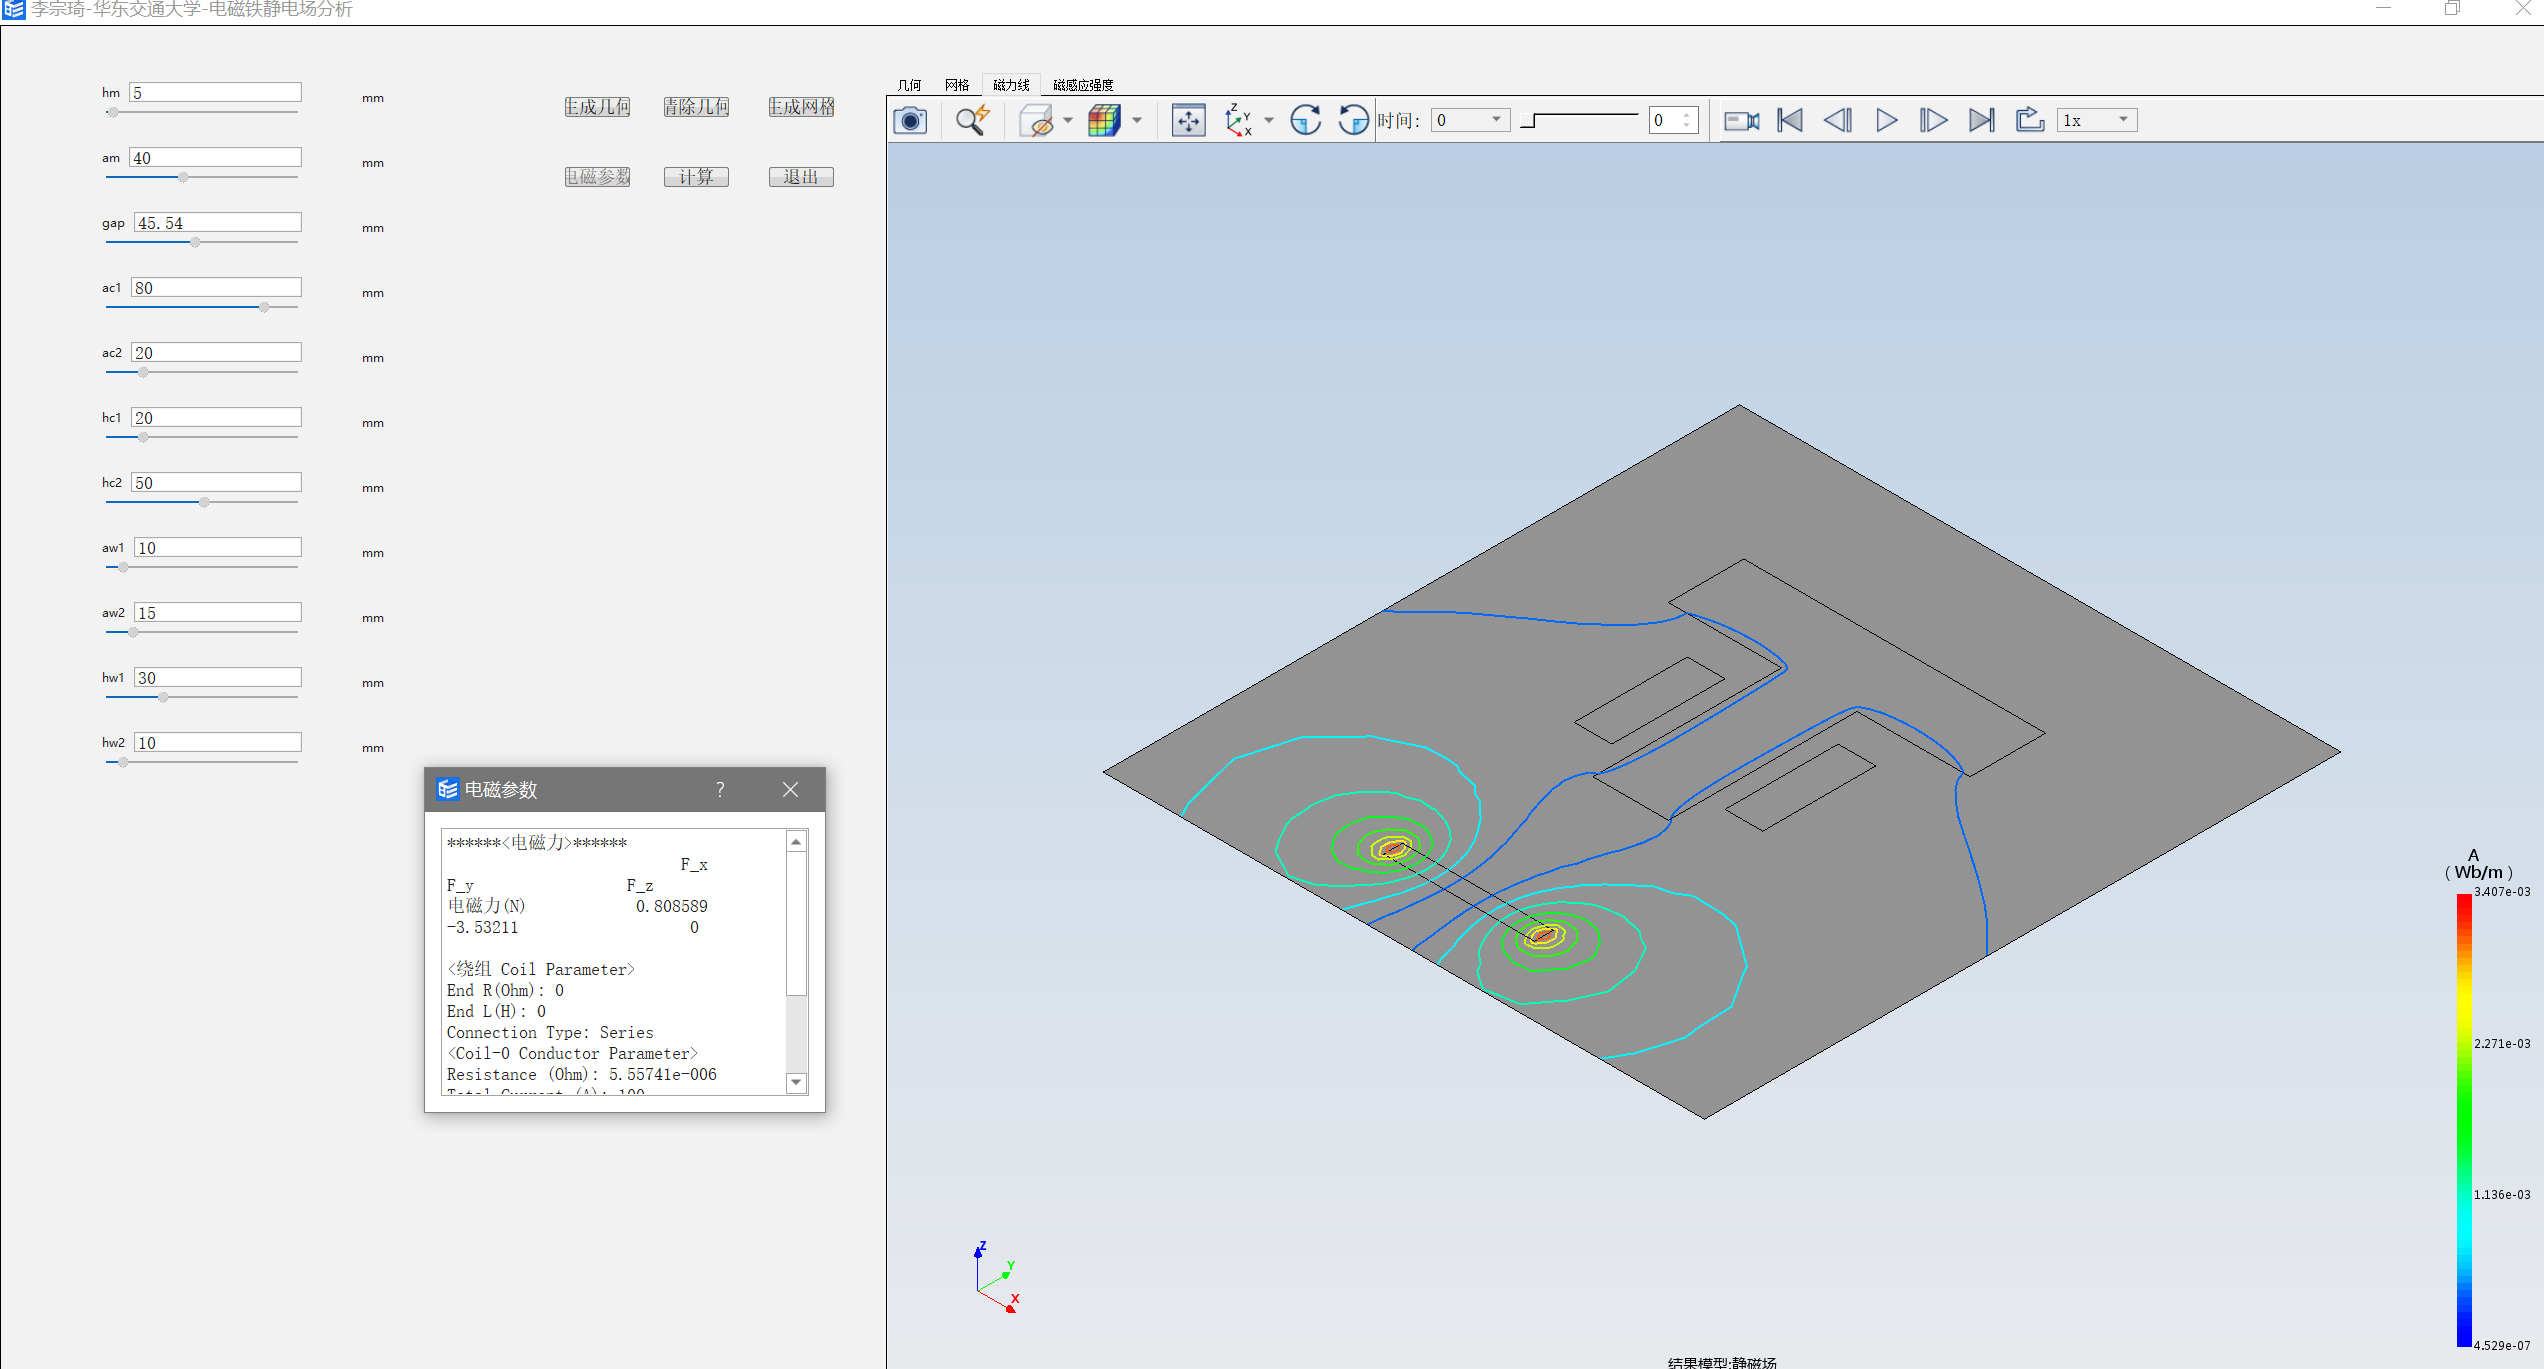The width and height of the screenshot is (2544, 1369).
Task: Close the 电磁参数 dialog
Action: [x=790, y=790]
